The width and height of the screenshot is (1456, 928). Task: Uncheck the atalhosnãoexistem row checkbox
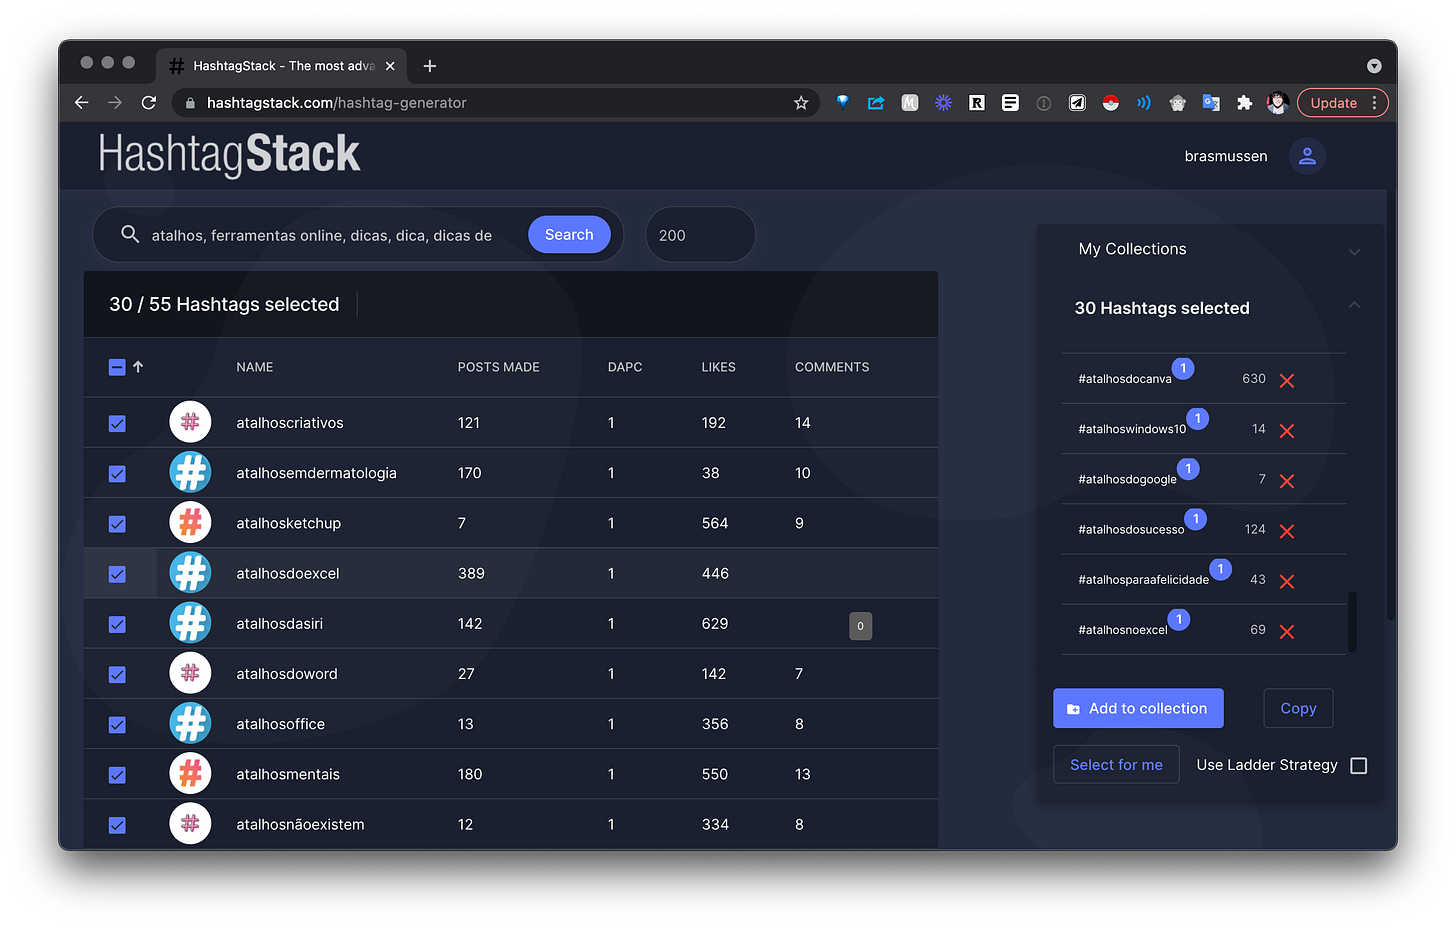click(x=117, y=825)
